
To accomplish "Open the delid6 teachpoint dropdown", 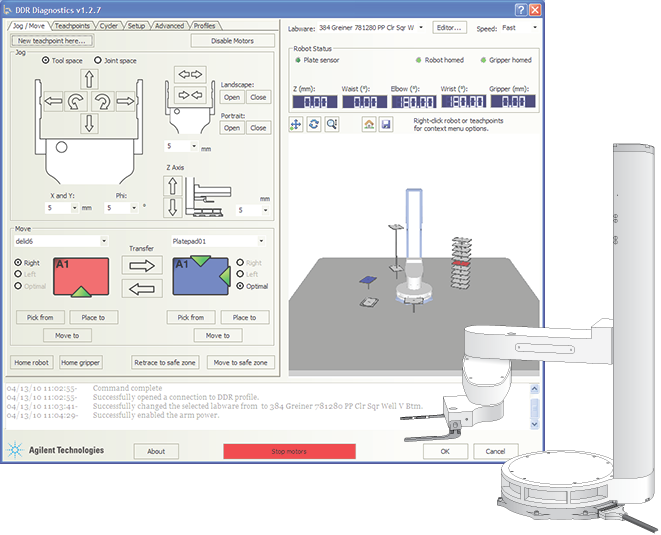I will tap(104, 241).
